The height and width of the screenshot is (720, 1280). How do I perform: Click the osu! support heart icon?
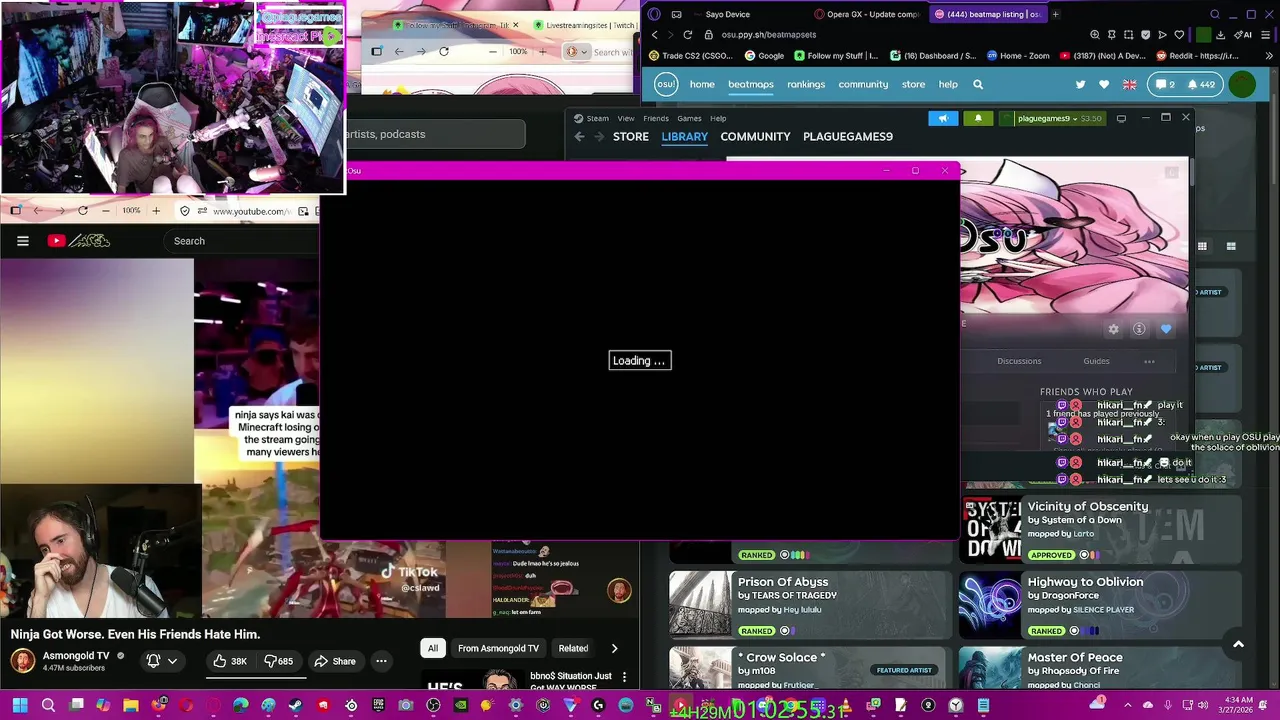click(1104, 85)
